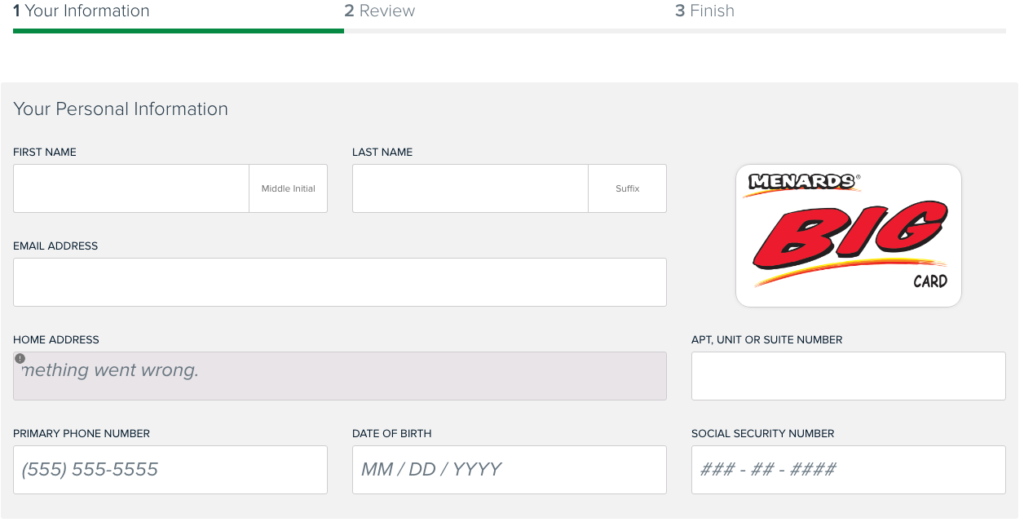
Task: Click the DATE OF BIRTH label
Action: pos(392,434)
